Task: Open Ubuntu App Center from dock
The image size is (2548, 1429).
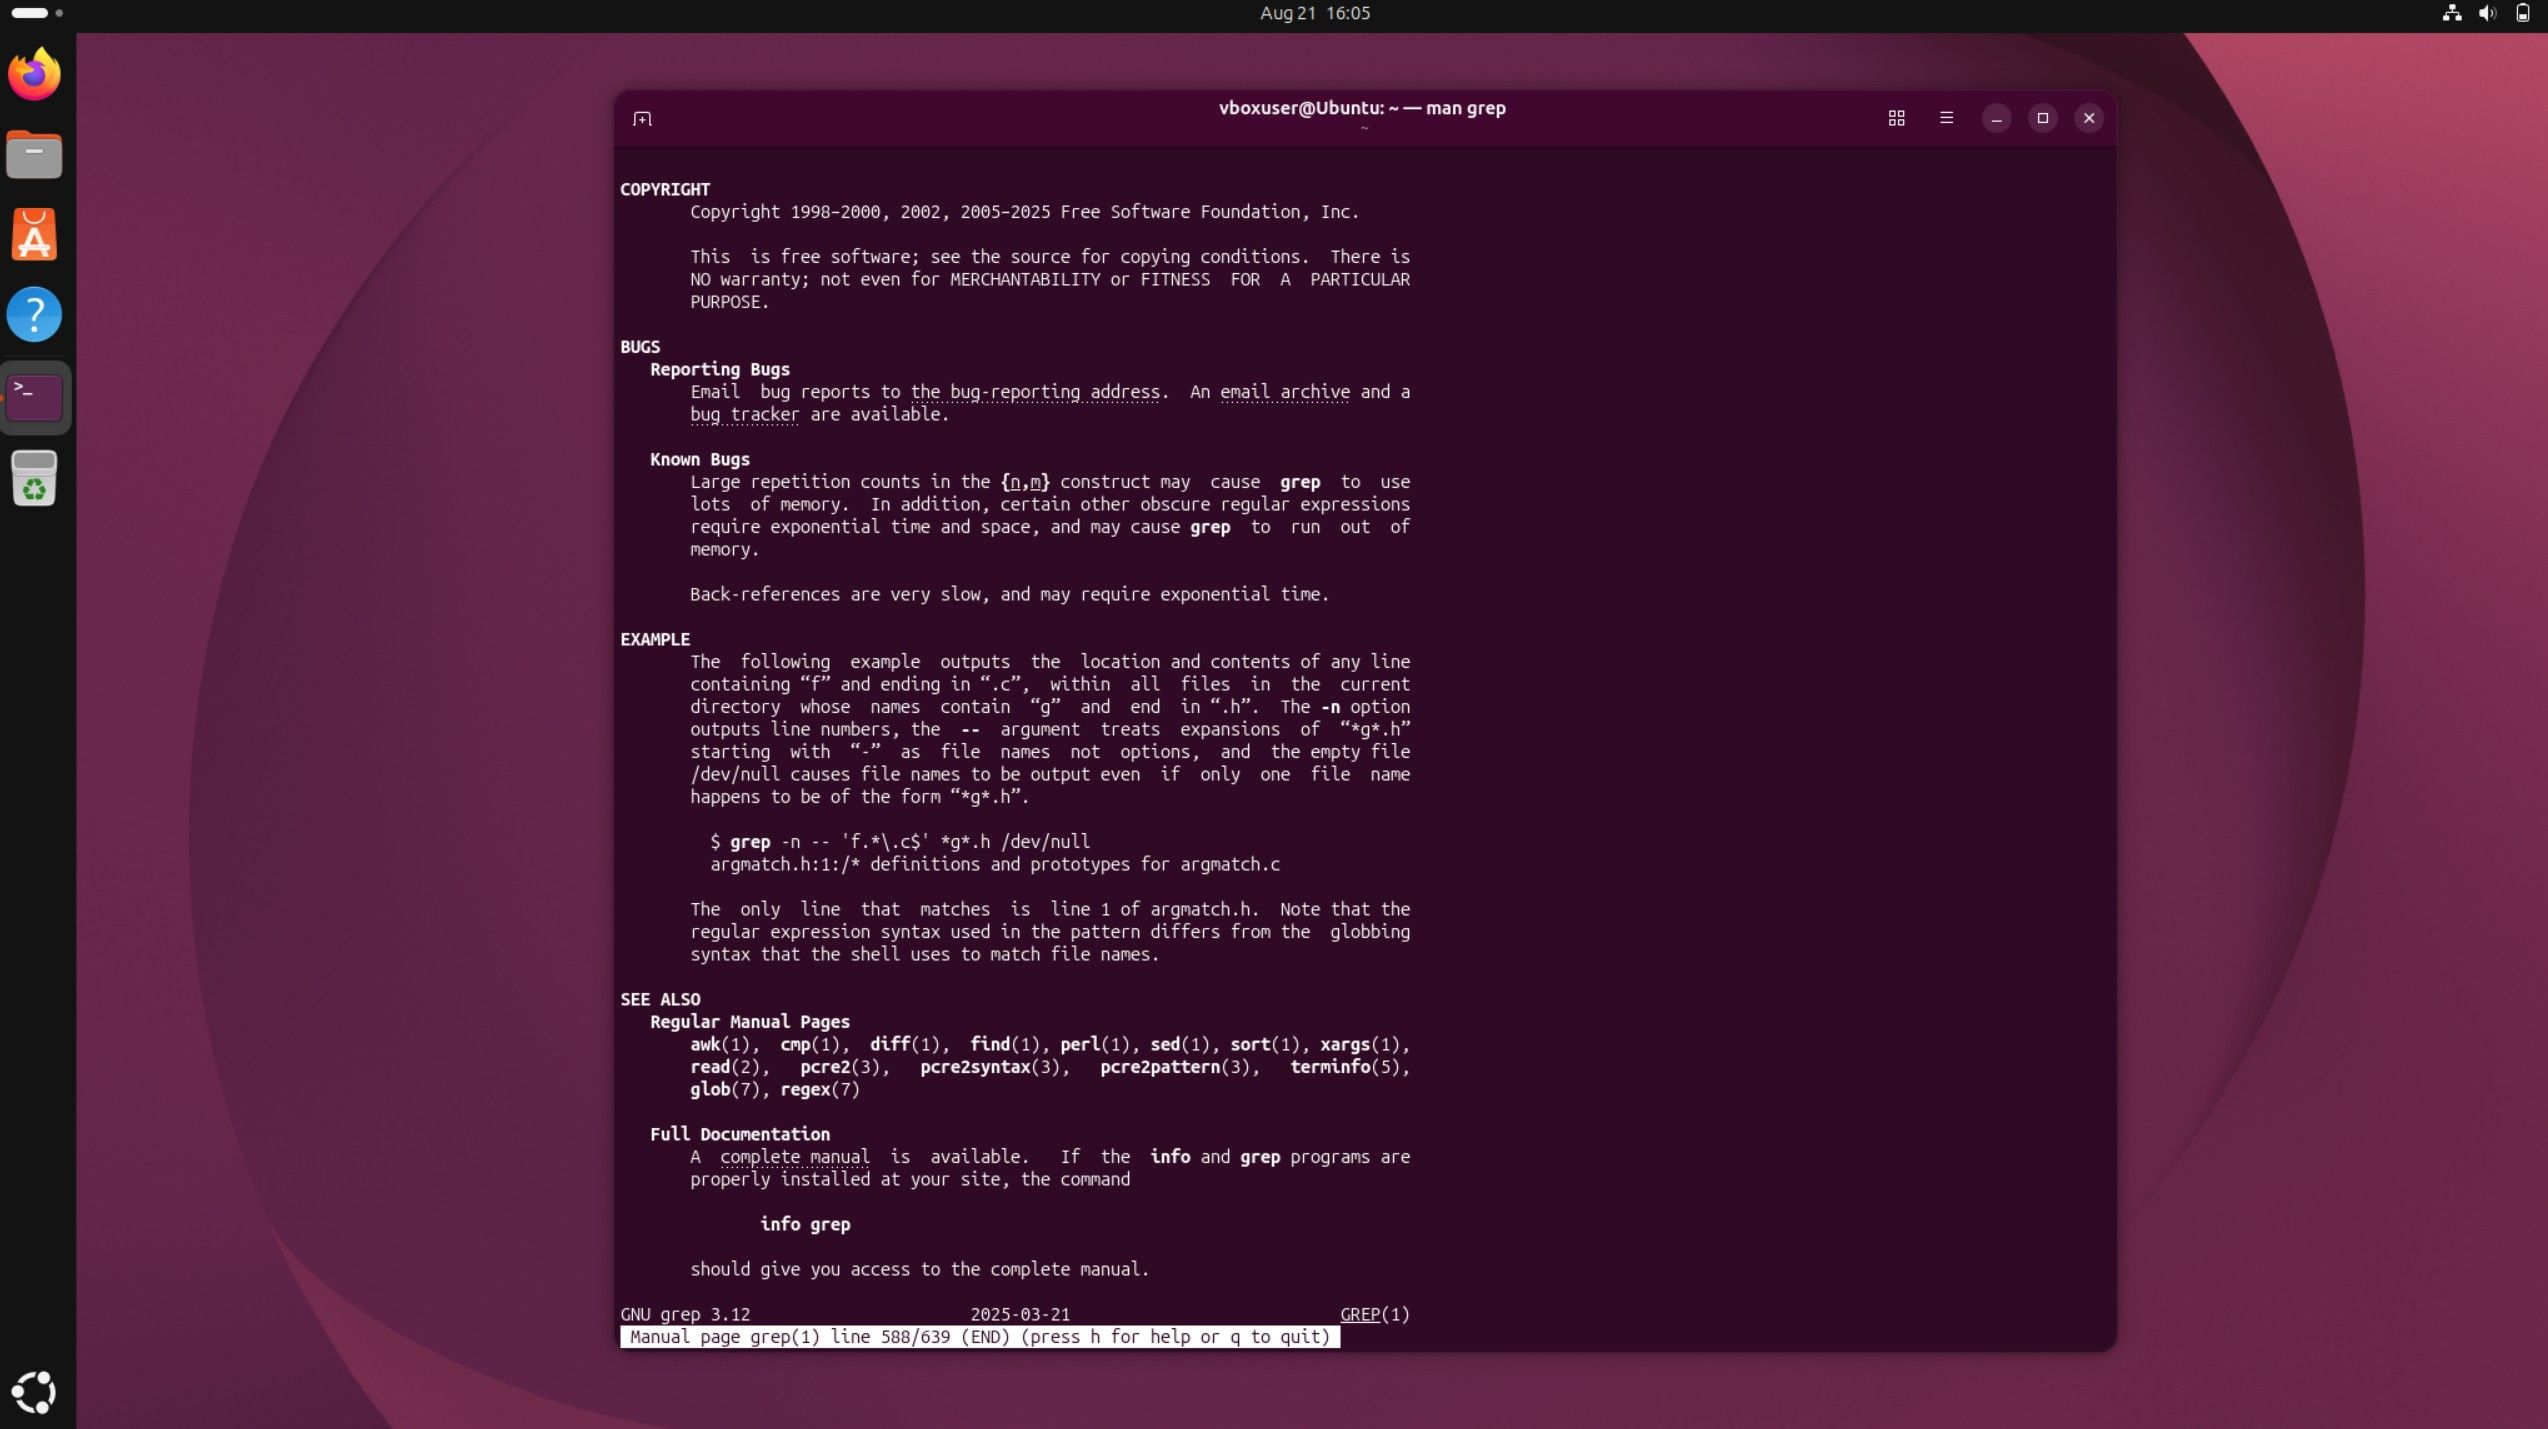Action: tap(35, 235)
